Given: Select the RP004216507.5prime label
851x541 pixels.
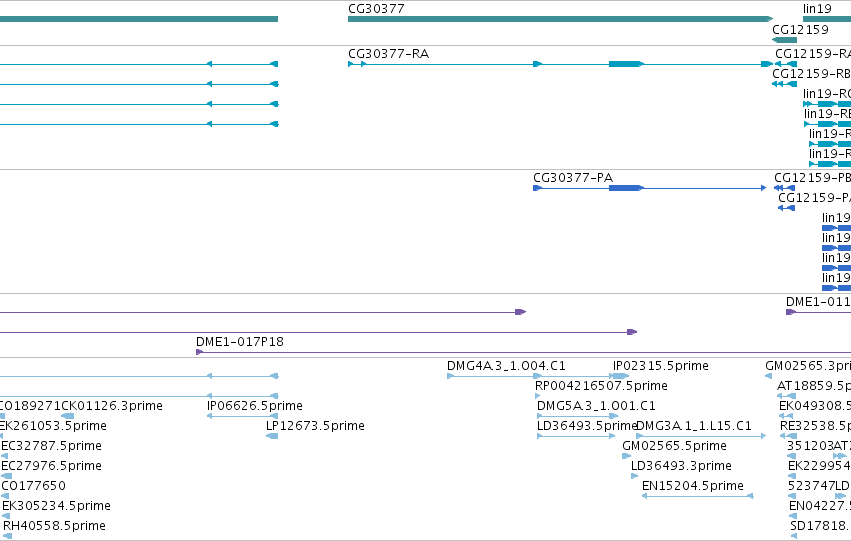Looking at the screenshot, I should [601, 386].
